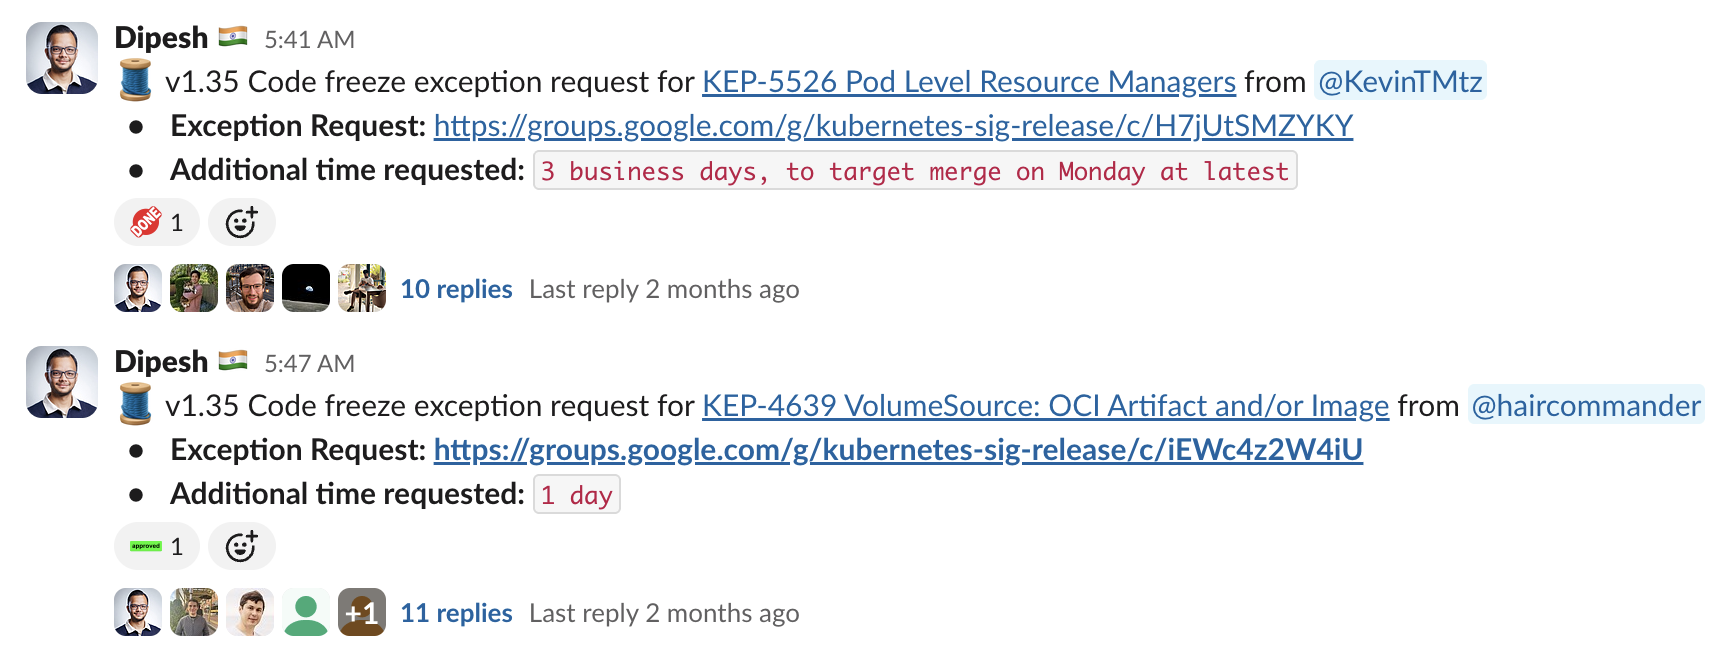Open the iEWc4z2W4iU Google Groups exception request
Viewport: 1726px width, 658px height.
(897, 450)
